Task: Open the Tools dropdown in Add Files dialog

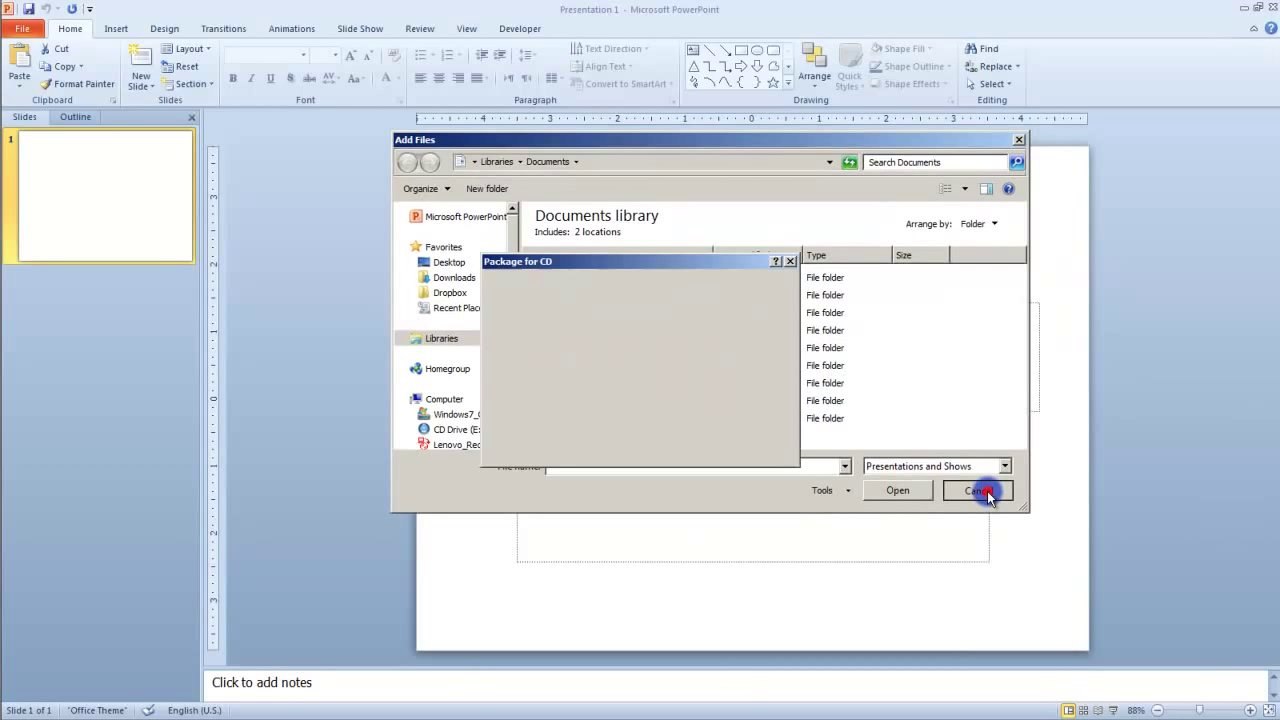Action: click(x=831, y=490)
